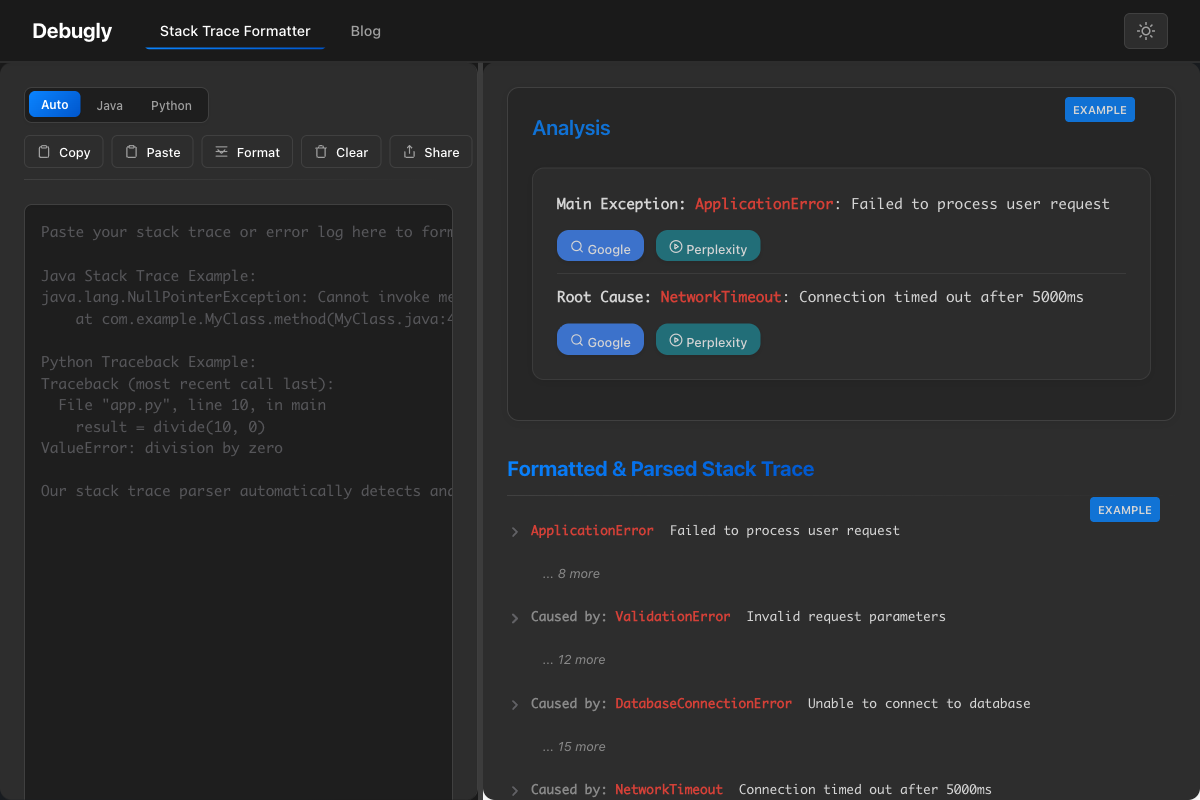Click Formatted & Parsed Stack Trace heading

coord(660,469)
